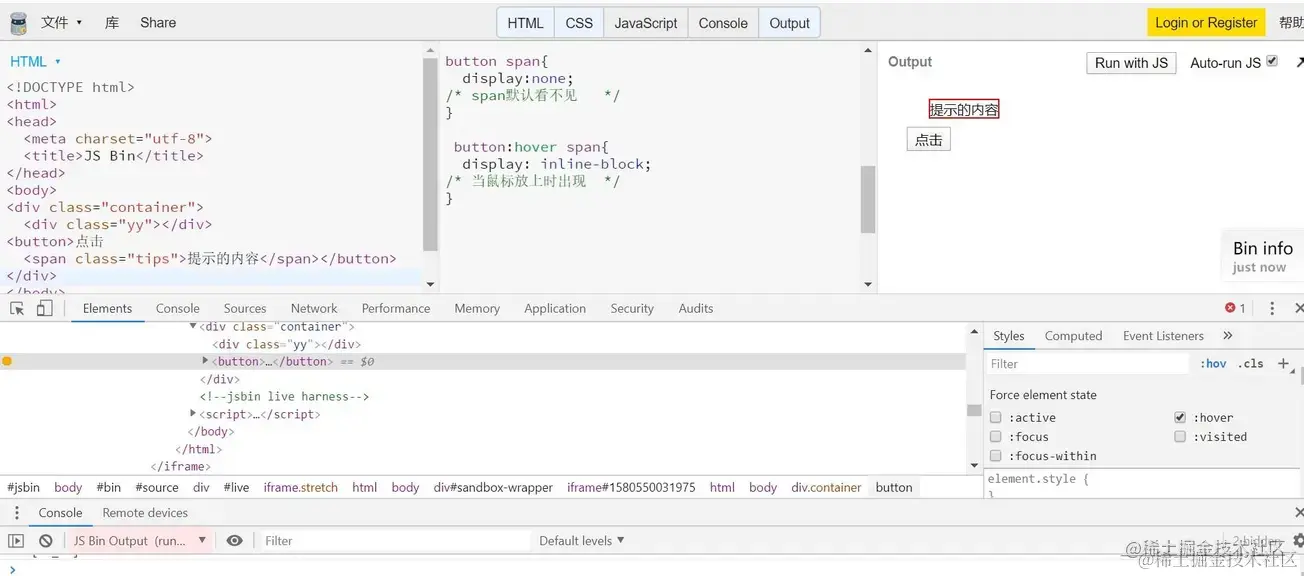Toggle the Console panel button
1304x576 pixels.
tap(723, 23)
